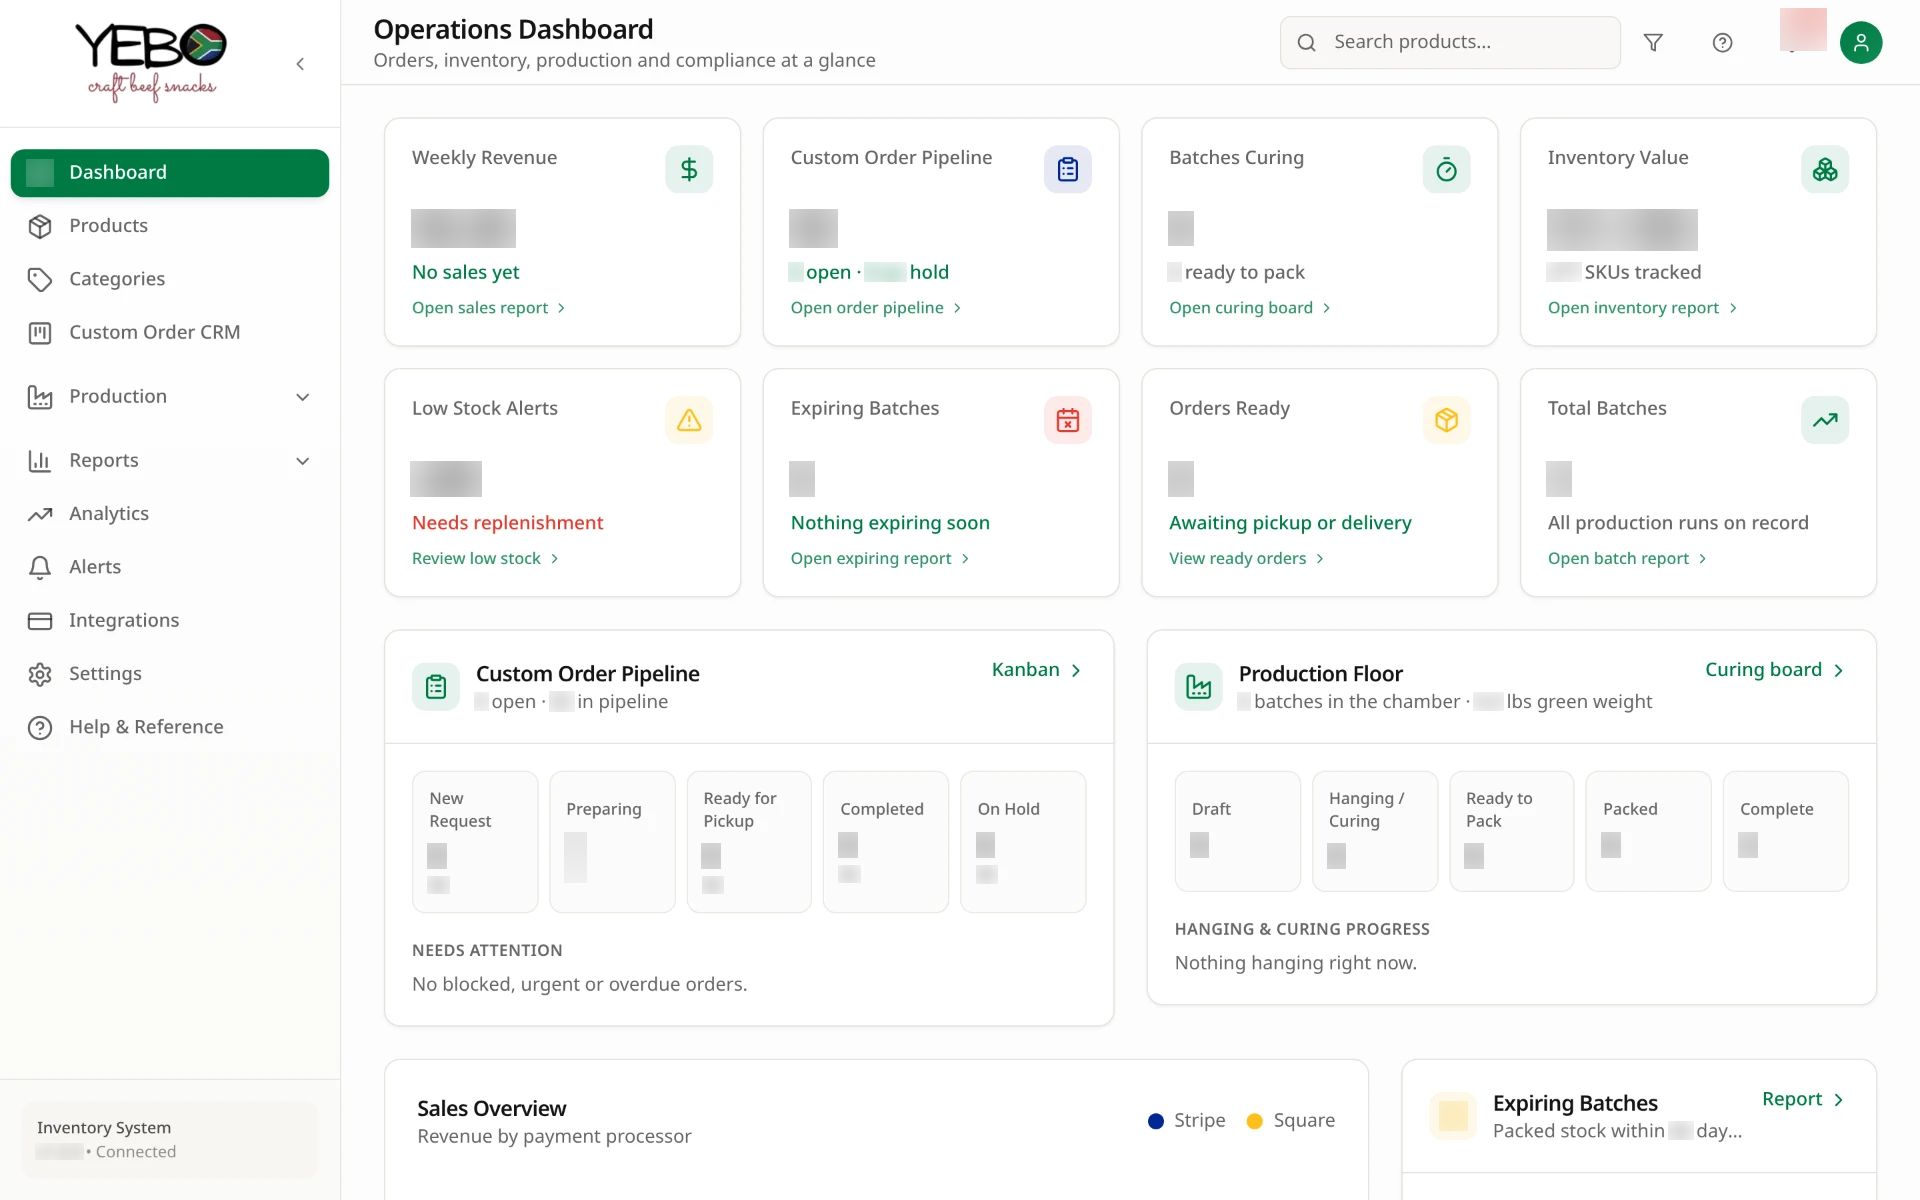
Task: Open inventory report link
Action: point(1643,308)
